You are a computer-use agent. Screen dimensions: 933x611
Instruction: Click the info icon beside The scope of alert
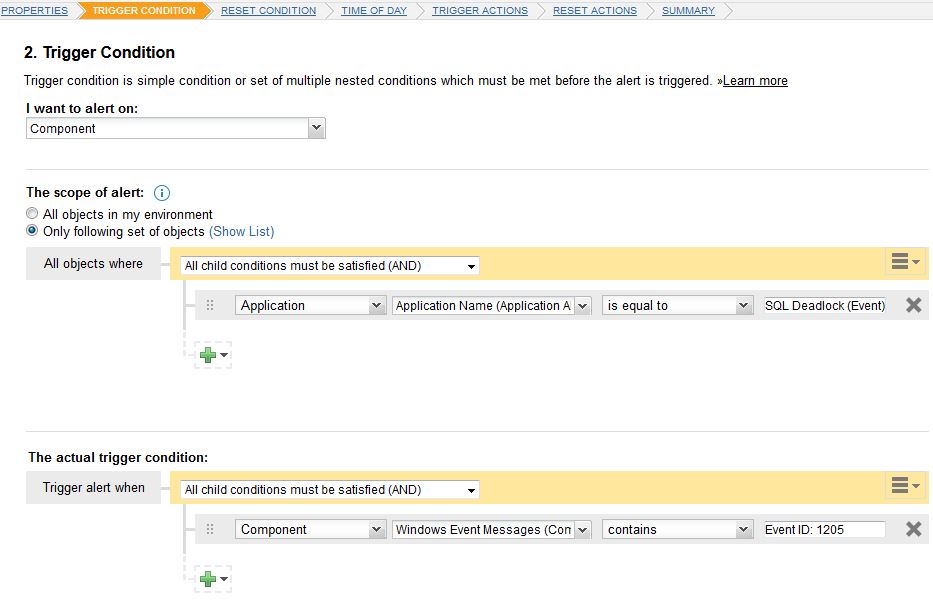(x=161, y=193)
